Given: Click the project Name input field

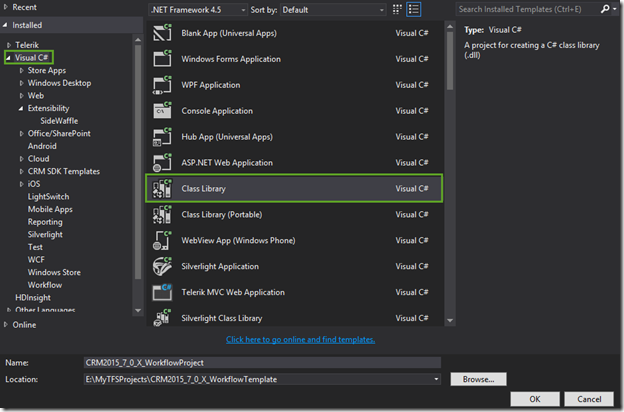Looking at the screenshot, I should click(262, 363).
